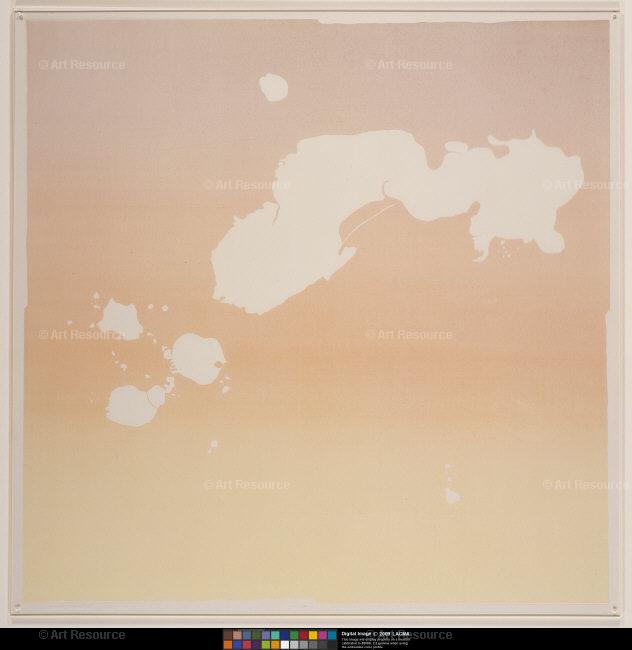Select the teal-green top-row swatch in the color chart
Image resolution: width=632 pixels, height=650 pixels.
pyautogui.click(x=275, y=635)
